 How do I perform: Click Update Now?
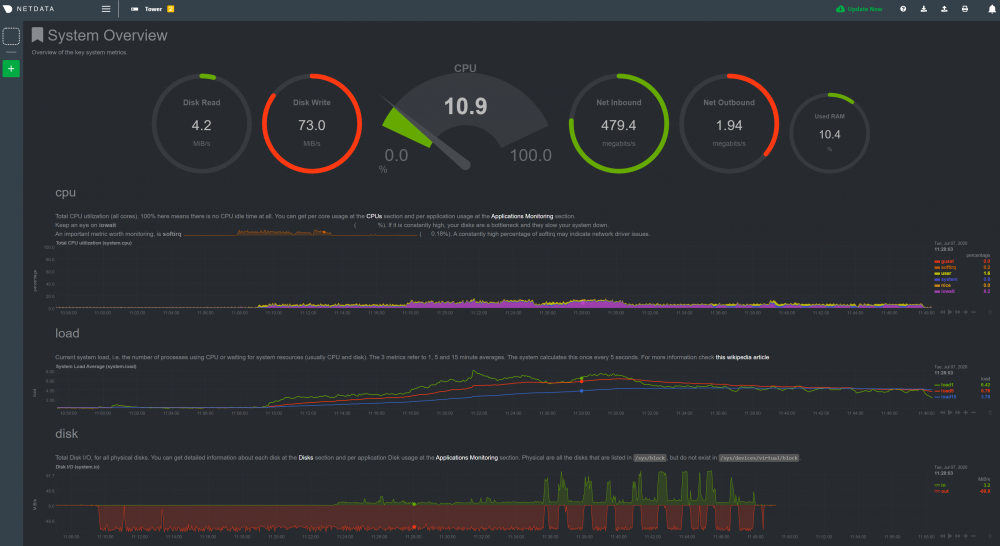click(859, 9)
